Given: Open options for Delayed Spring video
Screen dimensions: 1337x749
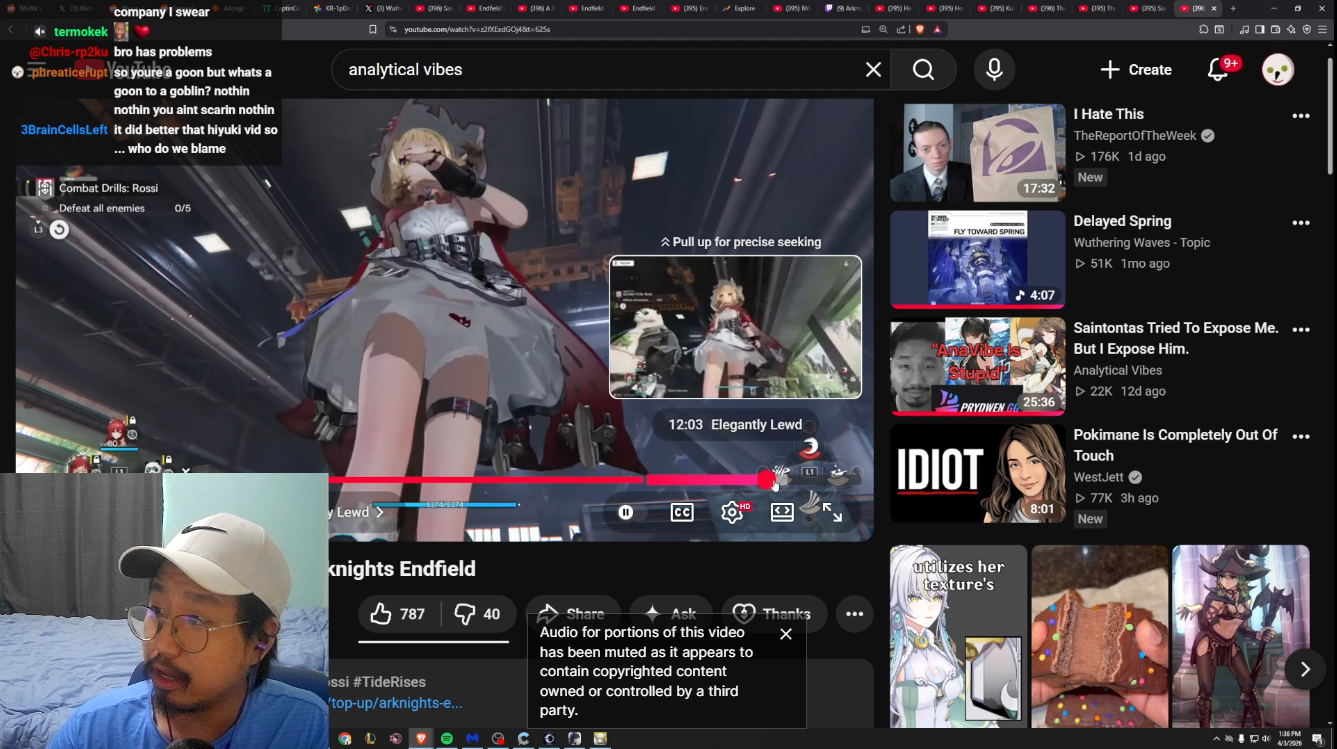Looking at the screenshot, I should (1301, 223).
